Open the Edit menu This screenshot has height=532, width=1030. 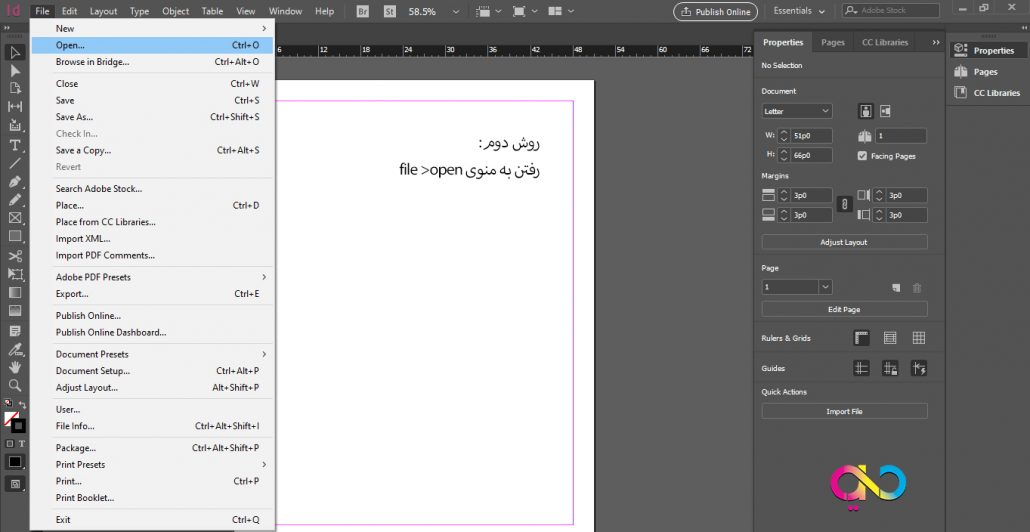70,11
